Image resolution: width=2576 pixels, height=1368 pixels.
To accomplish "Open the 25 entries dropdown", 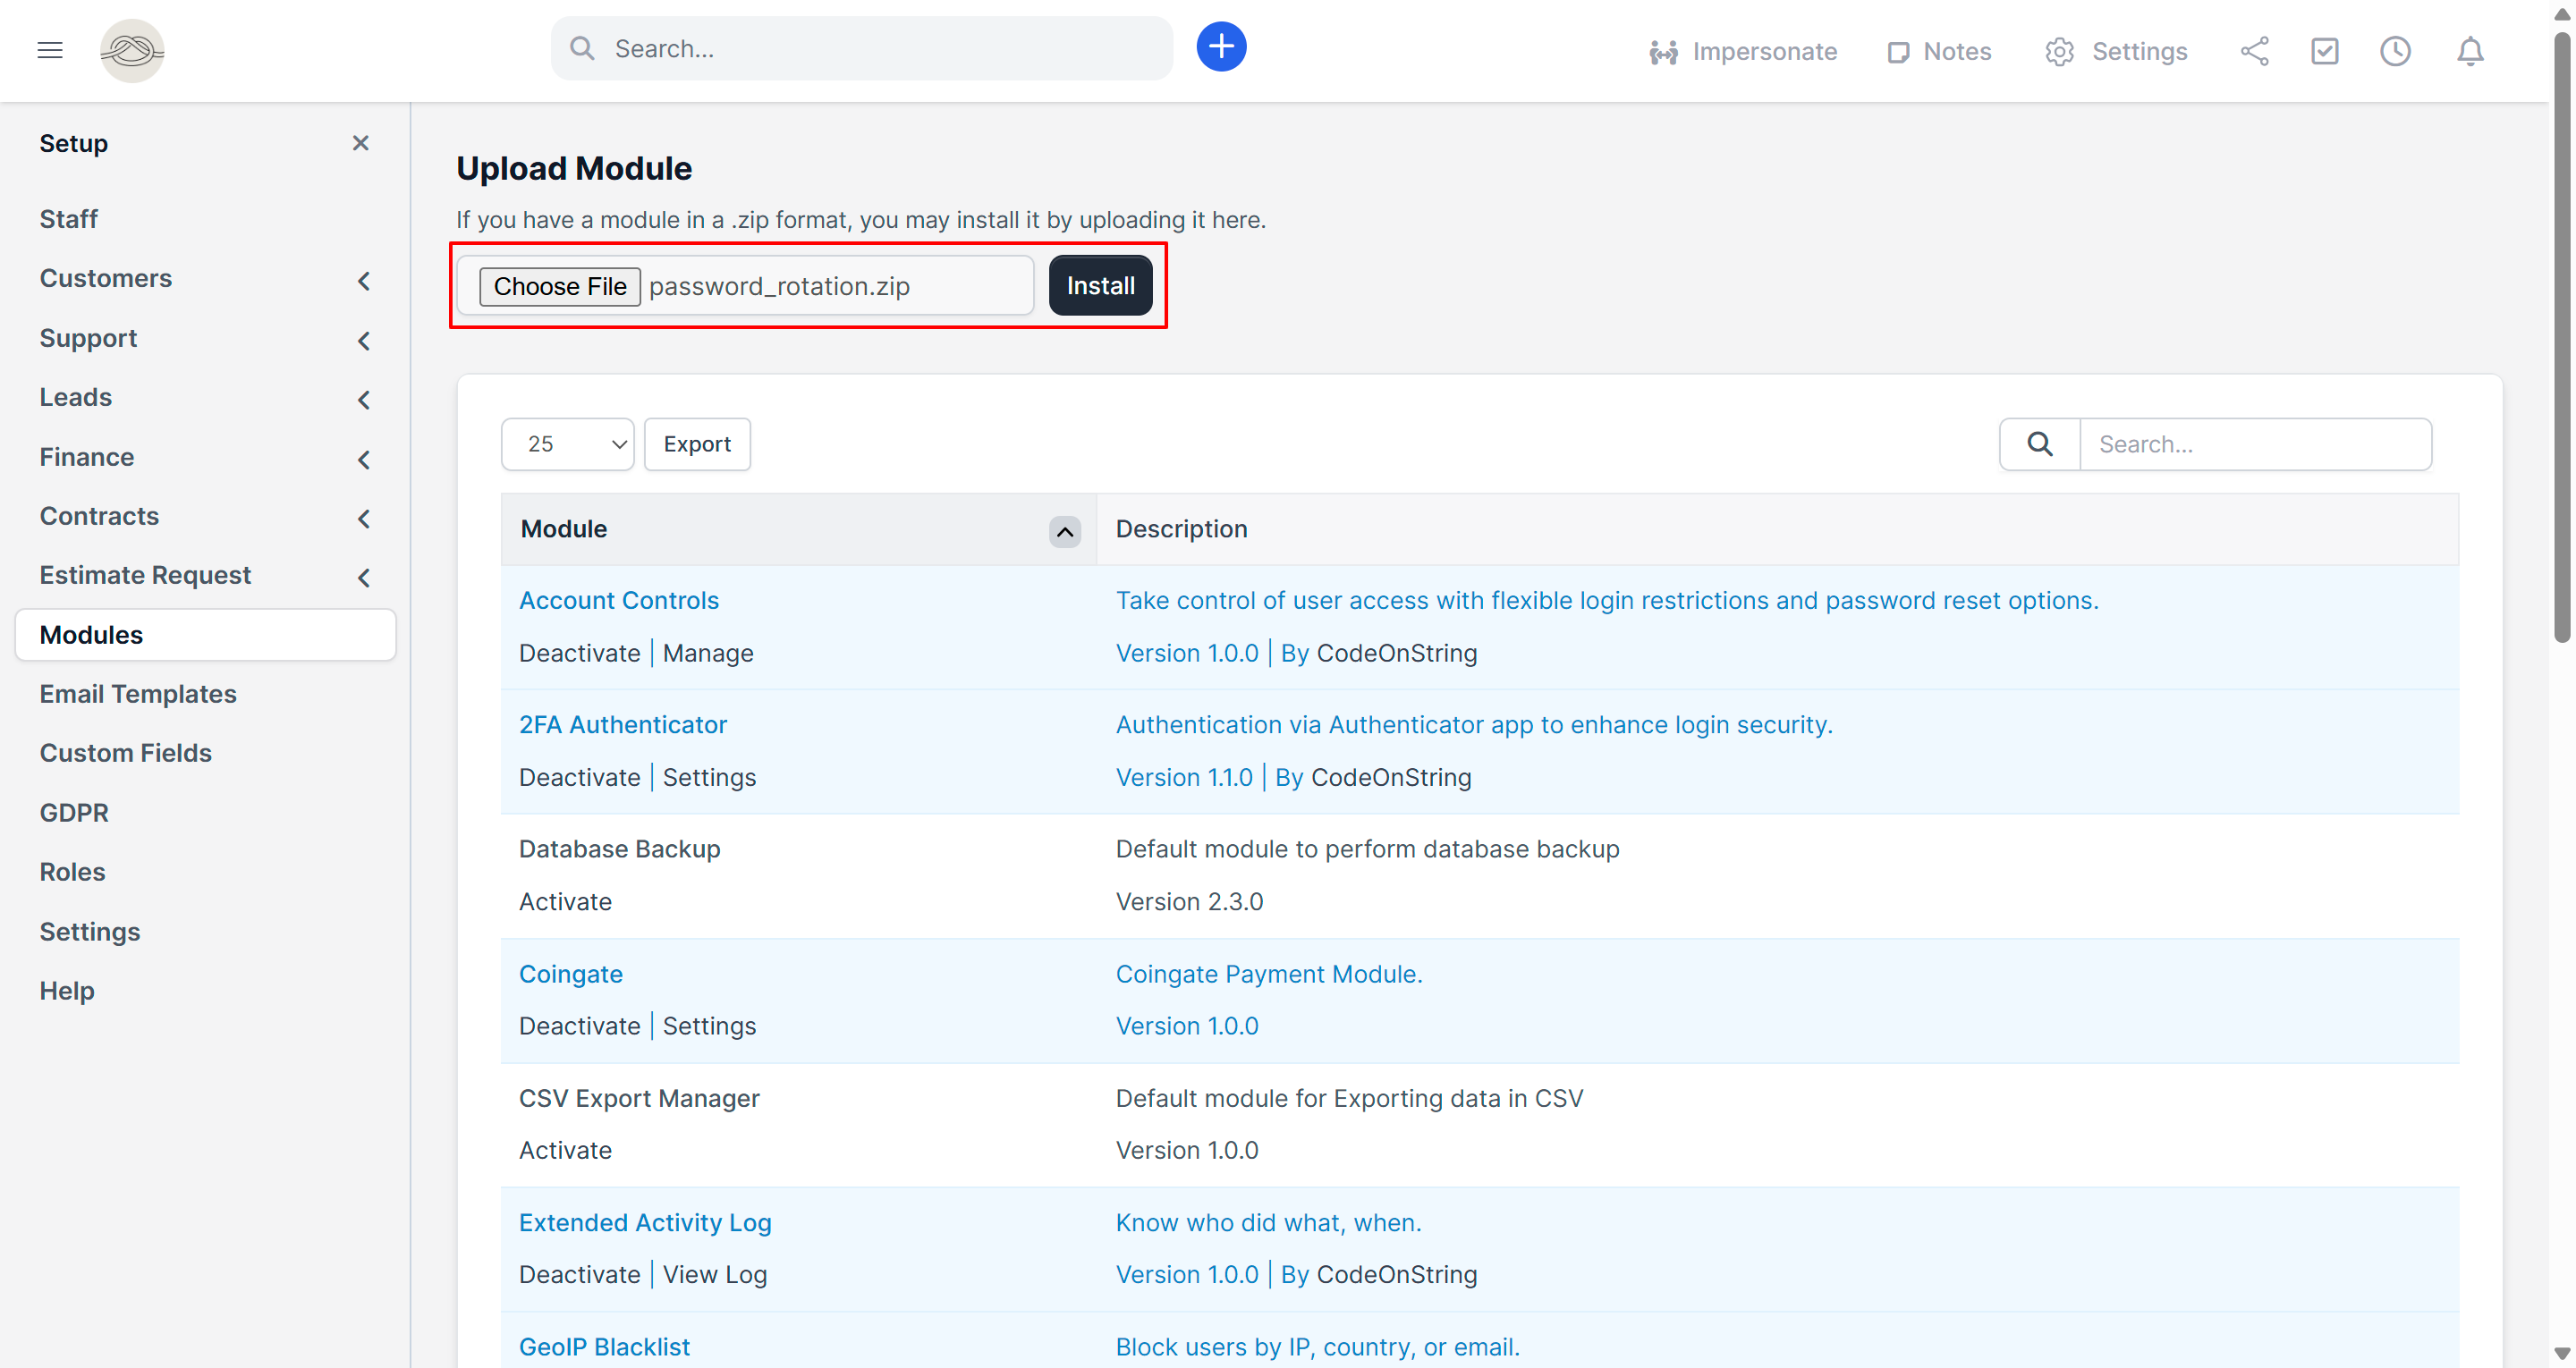I will (567, 444).
